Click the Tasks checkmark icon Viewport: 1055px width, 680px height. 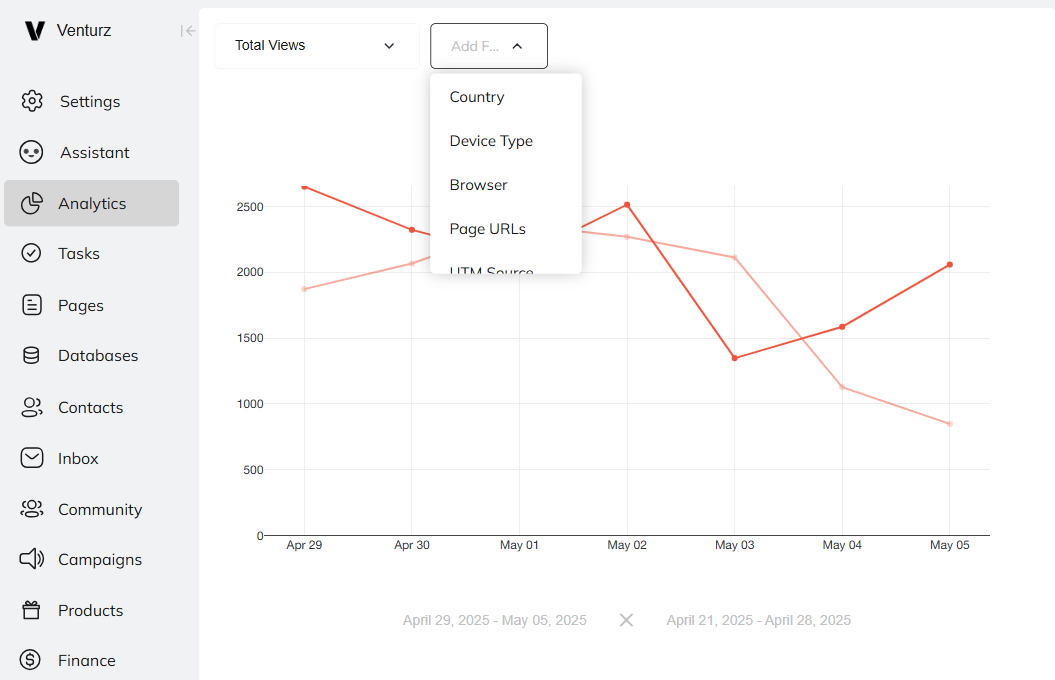32,253
